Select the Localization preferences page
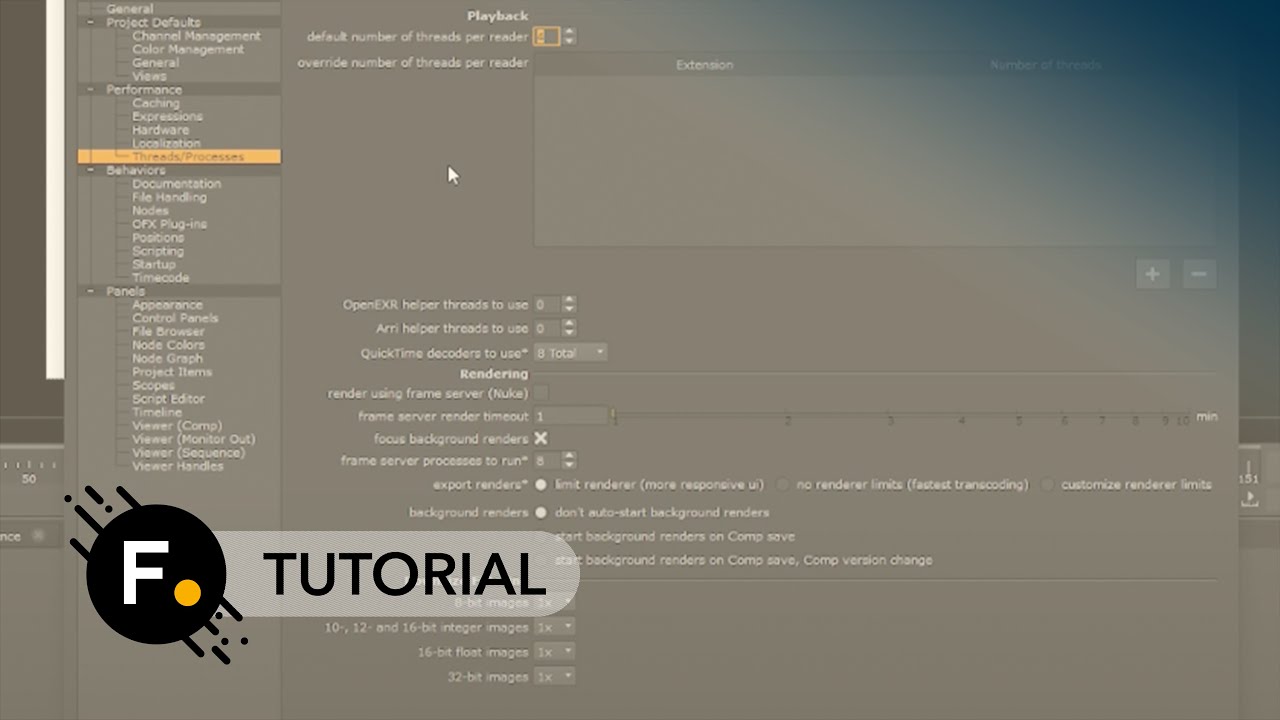1280x720 pixels. [166, 143]
